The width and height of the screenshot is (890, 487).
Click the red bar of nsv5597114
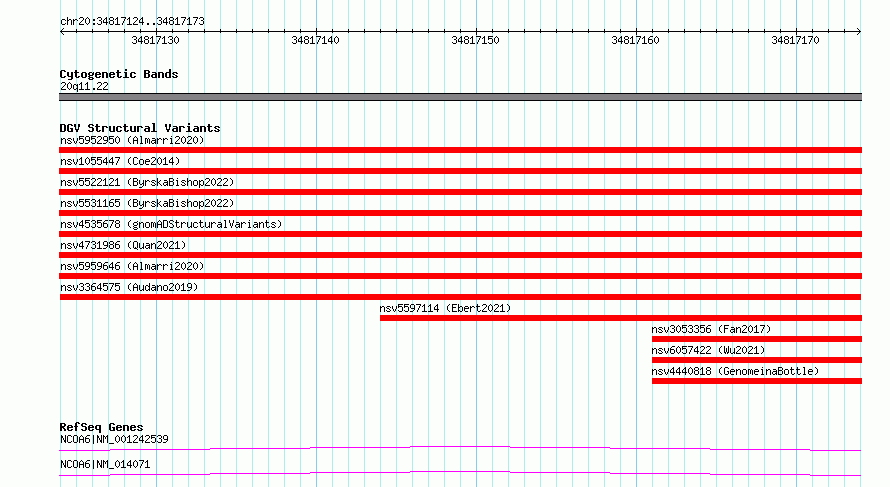[621, 318]
